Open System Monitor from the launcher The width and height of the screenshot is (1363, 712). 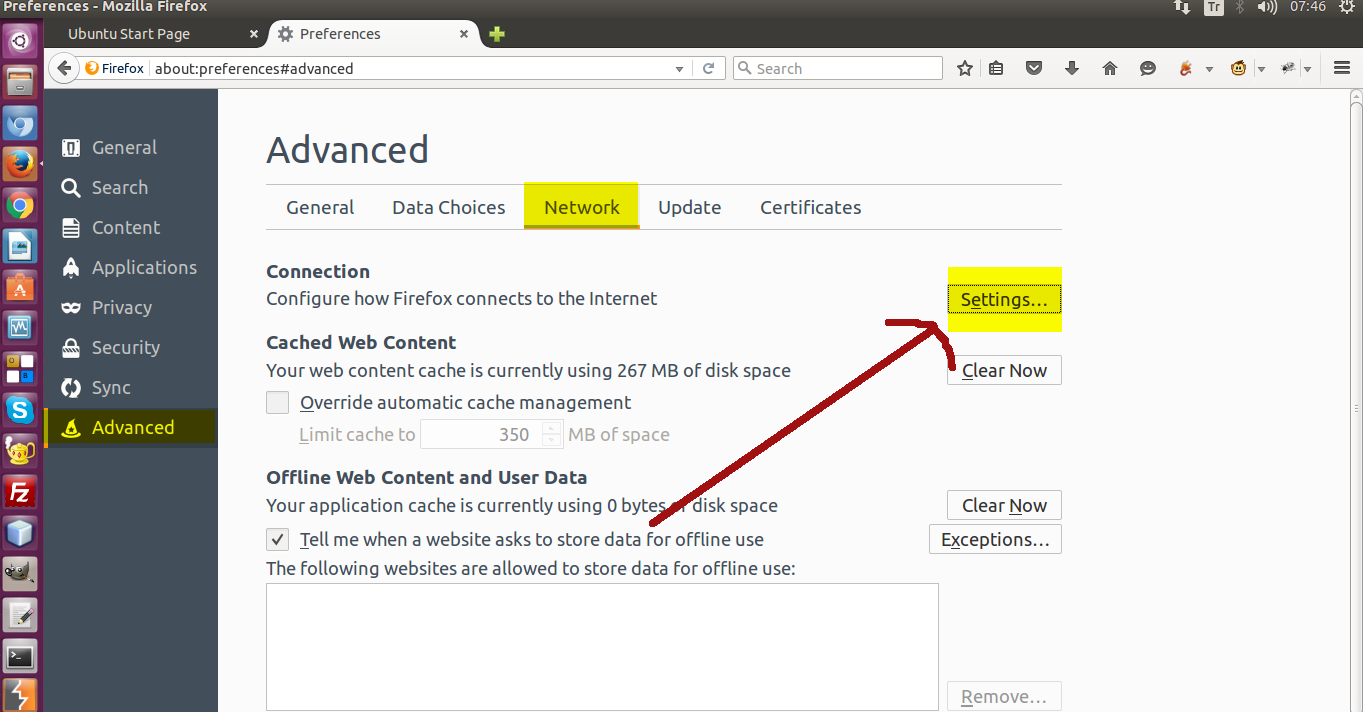[x=21, y=328]
